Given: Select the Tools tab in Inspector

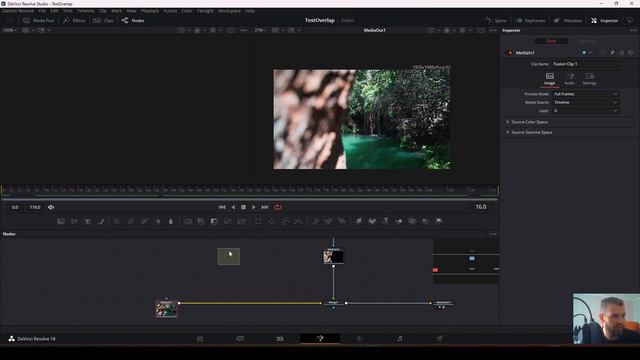Looking at the screenshot, I should [551, 41].
